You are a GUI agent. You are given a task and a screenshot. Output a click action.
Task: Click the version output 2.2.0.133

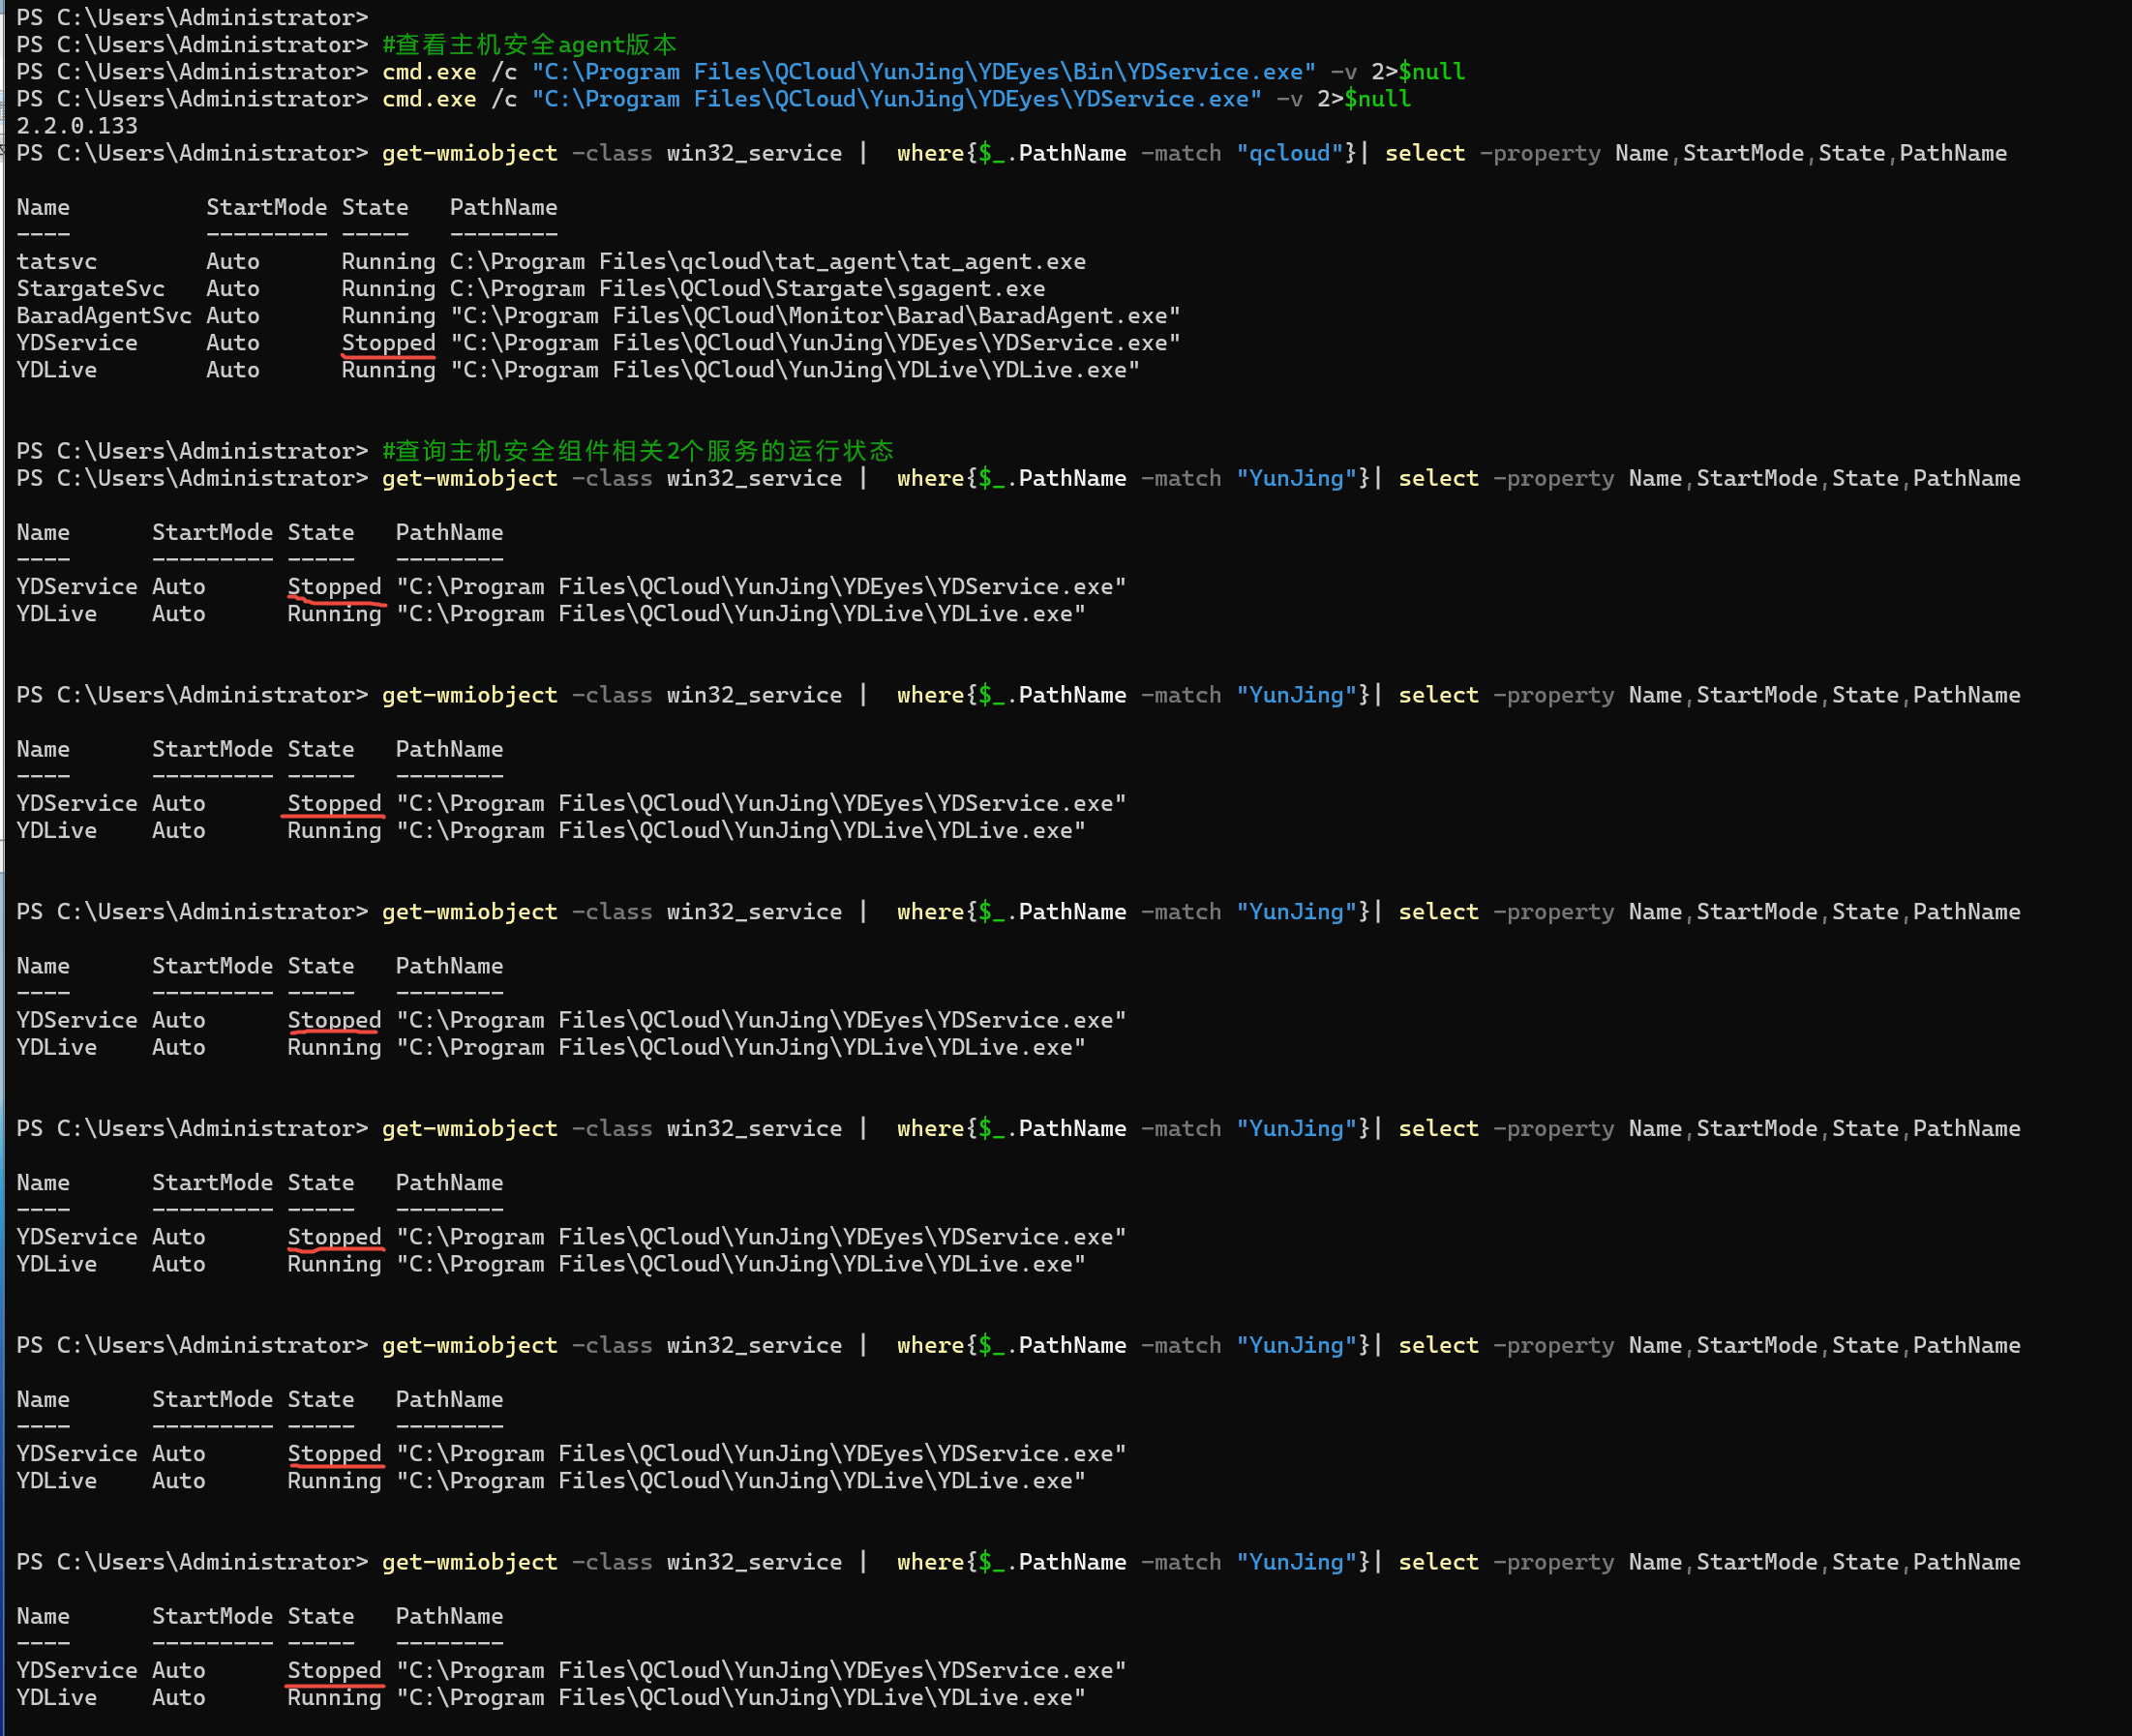[x=77, y=126]
